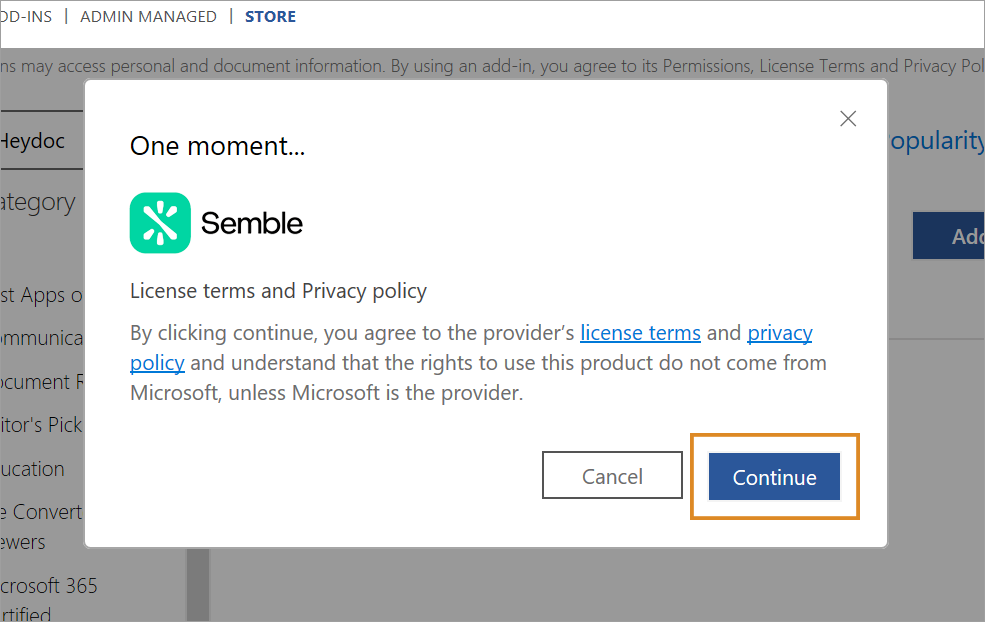Select the Document Review category

[41, 381]
